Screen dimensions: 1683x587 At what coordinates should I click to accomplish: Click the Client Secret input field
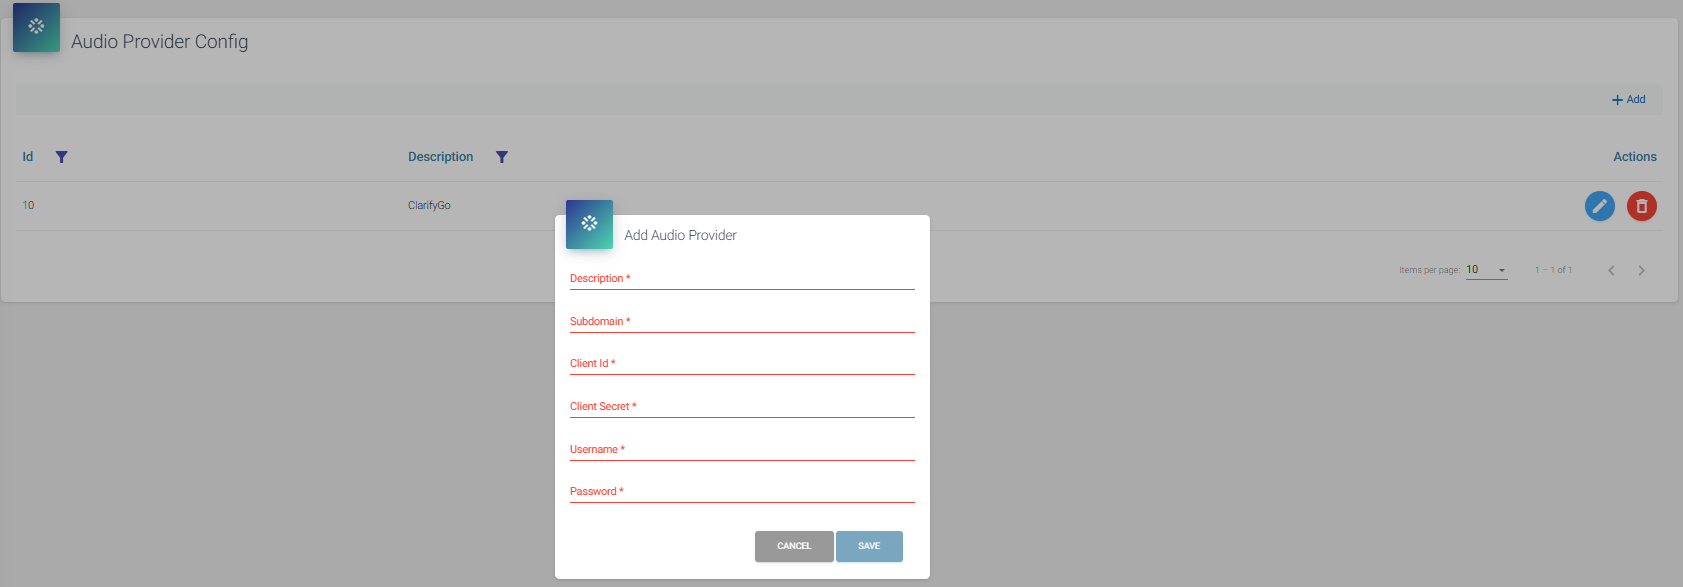(742, 407)
